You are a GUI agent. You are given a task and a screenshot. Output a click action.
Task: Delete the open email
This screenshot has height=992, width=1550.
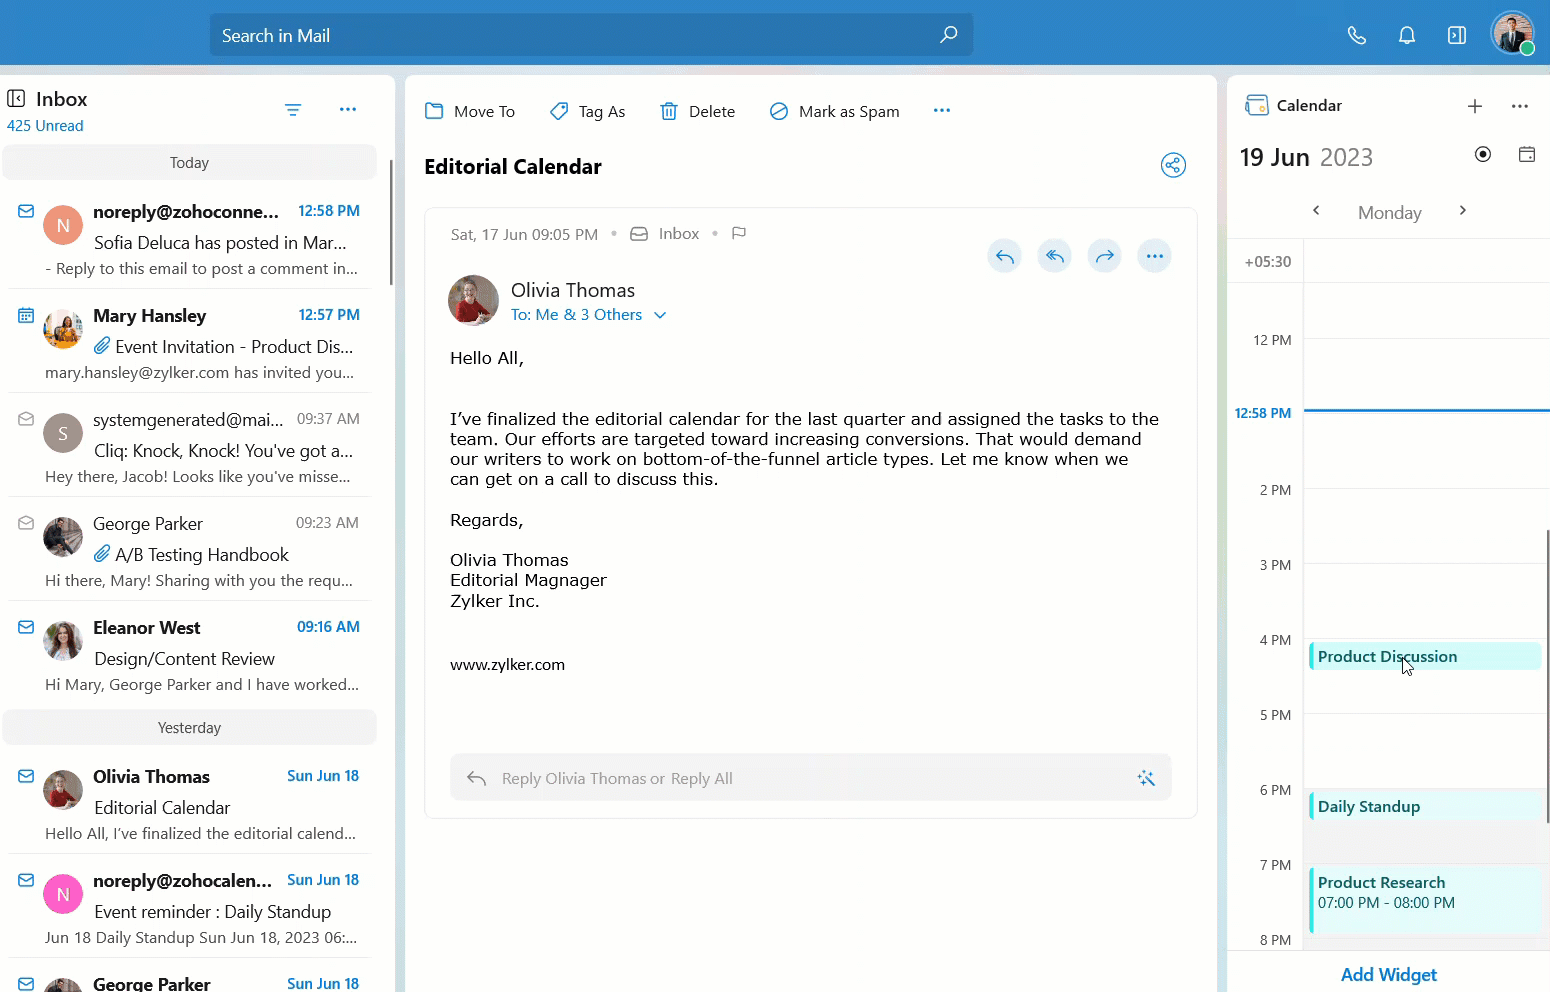click(x=698, y=111)
